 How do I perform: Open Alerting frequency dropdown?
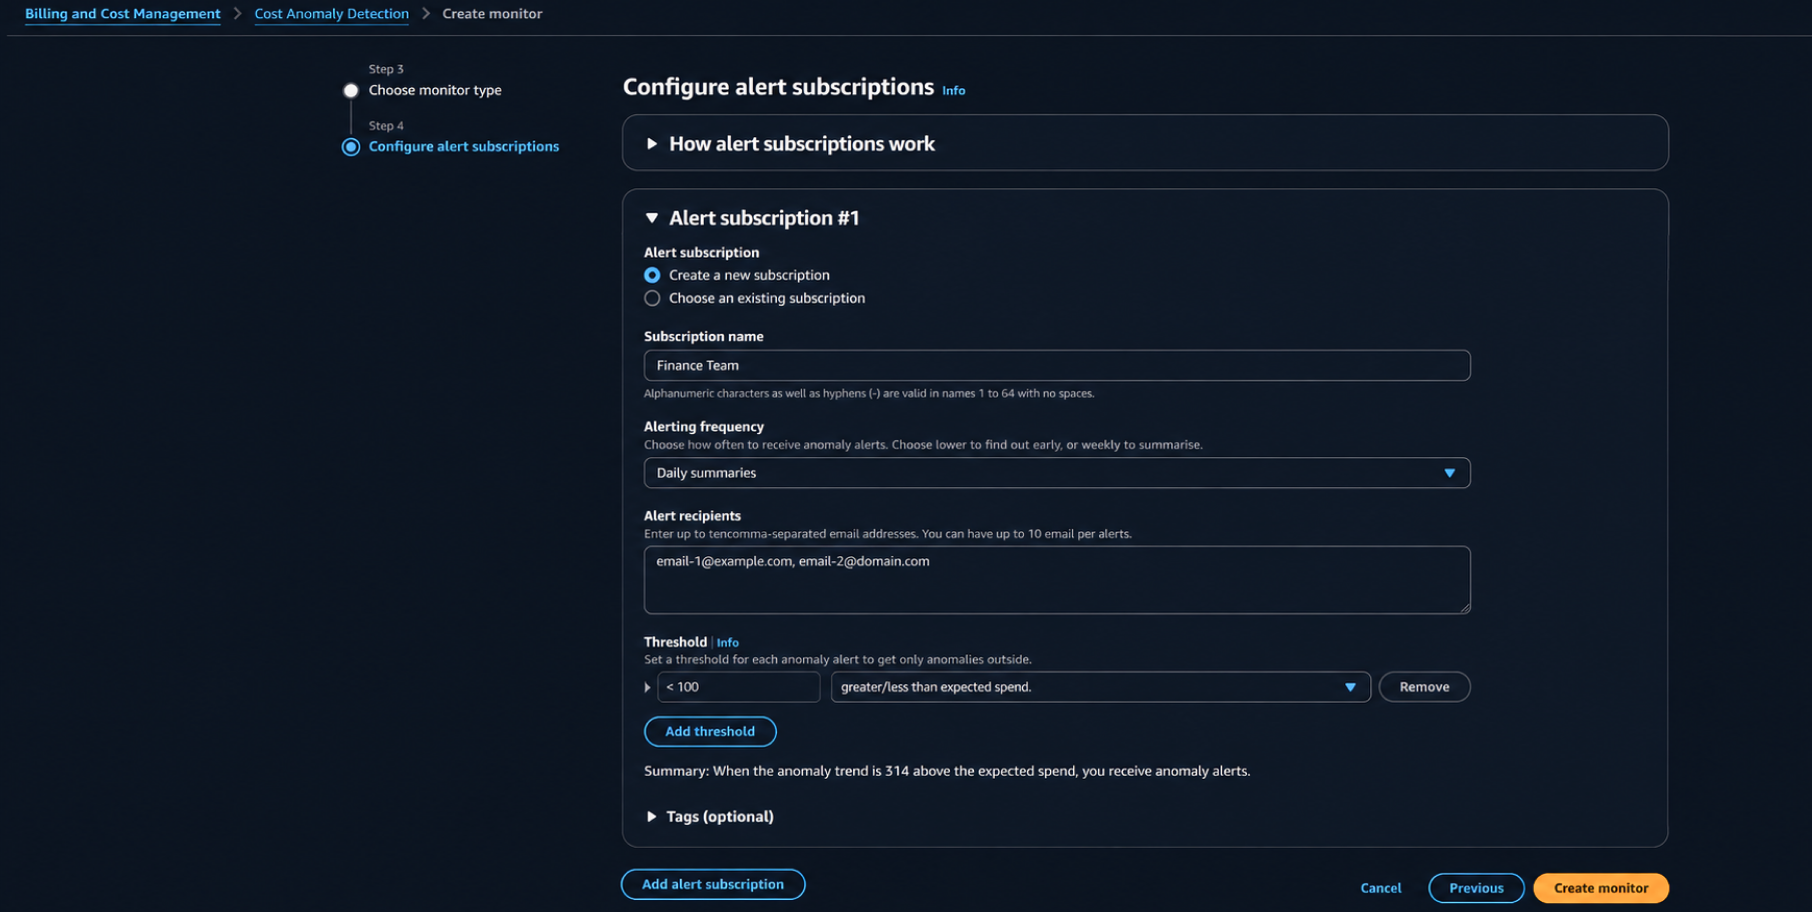tap(1057, 473)
